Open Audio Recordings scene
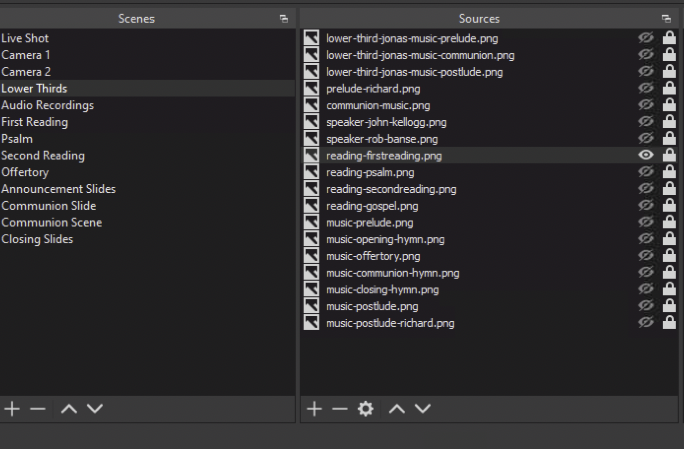 coord(147,105)
